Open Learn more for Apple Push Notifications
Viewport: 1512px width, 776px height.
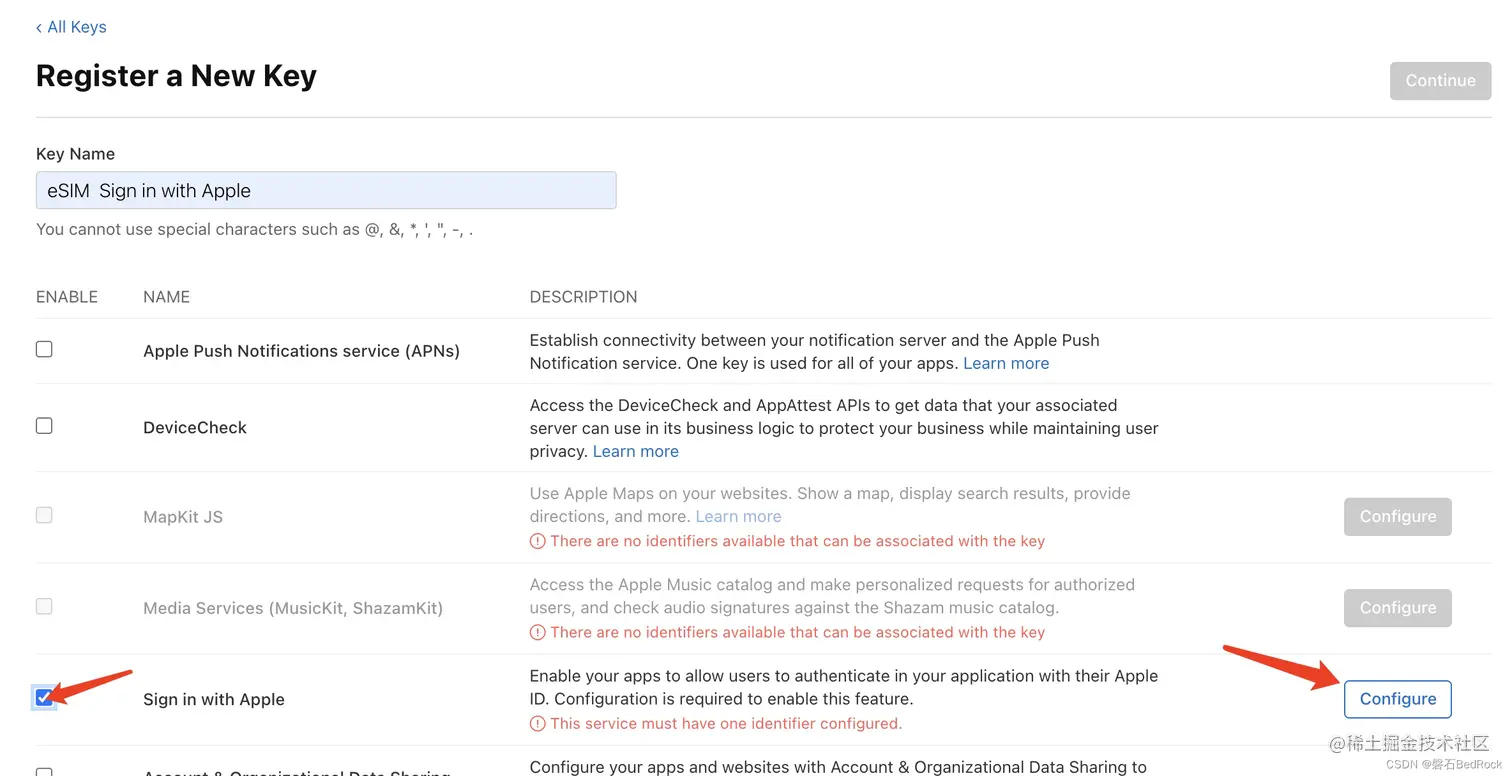point(1006,363)
